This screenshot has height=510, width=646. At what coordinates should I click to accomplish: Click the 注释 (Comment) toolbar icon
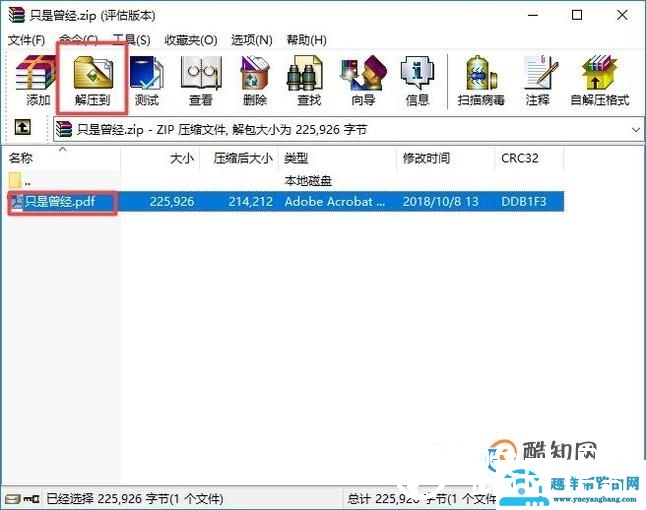point(540,73)
